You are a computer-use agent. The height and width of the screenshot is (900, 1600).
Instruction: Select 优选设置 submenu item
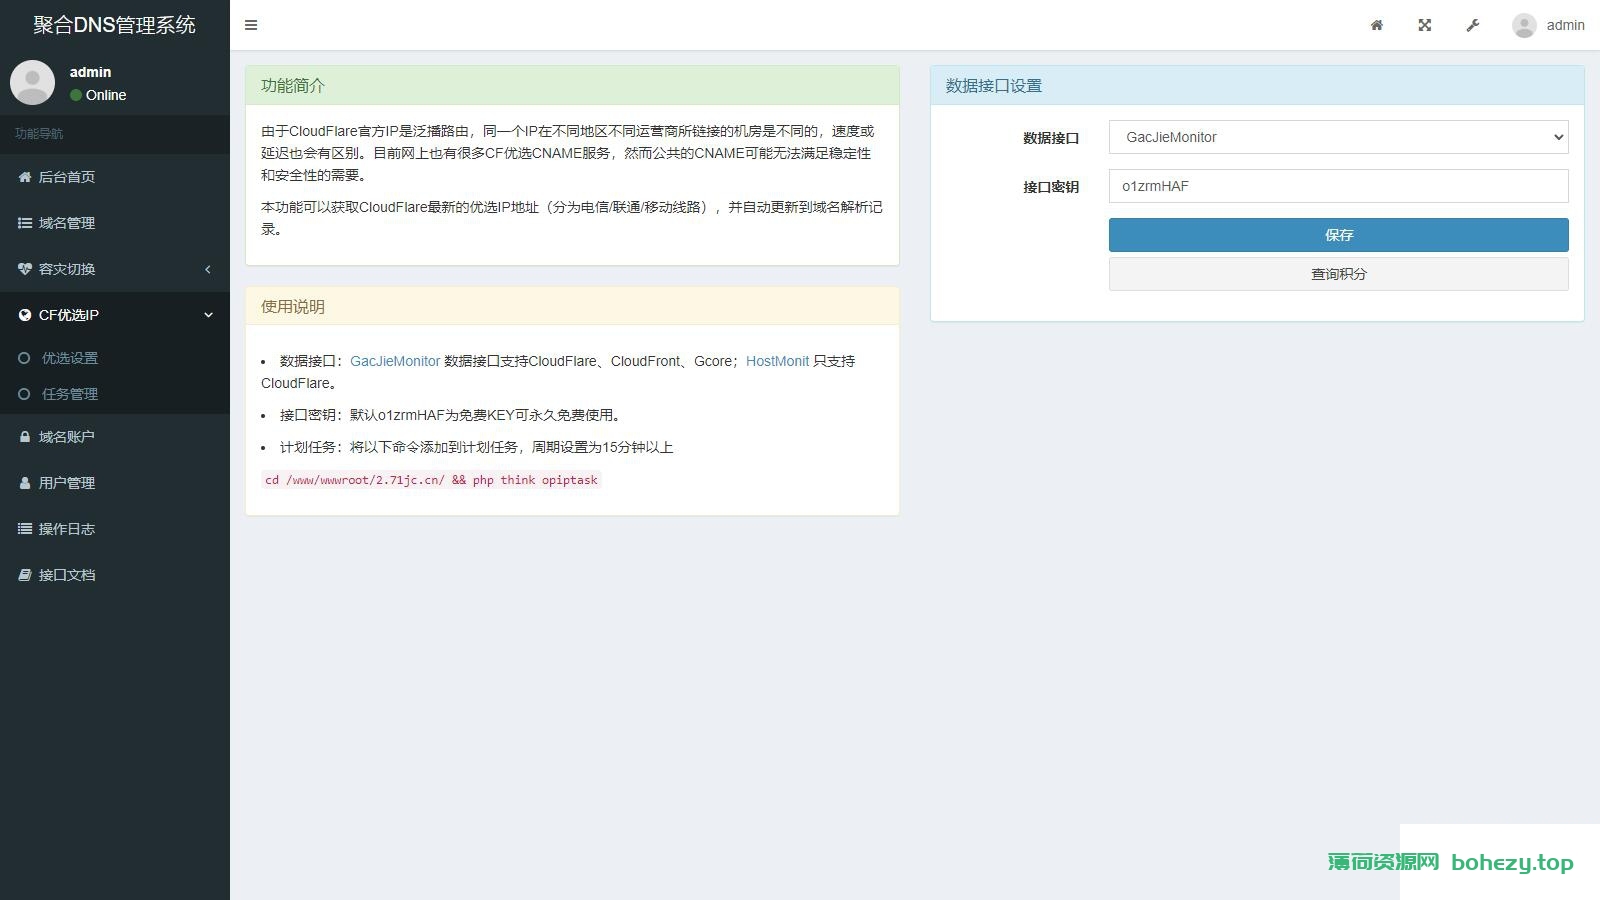[x=115, y=358]
